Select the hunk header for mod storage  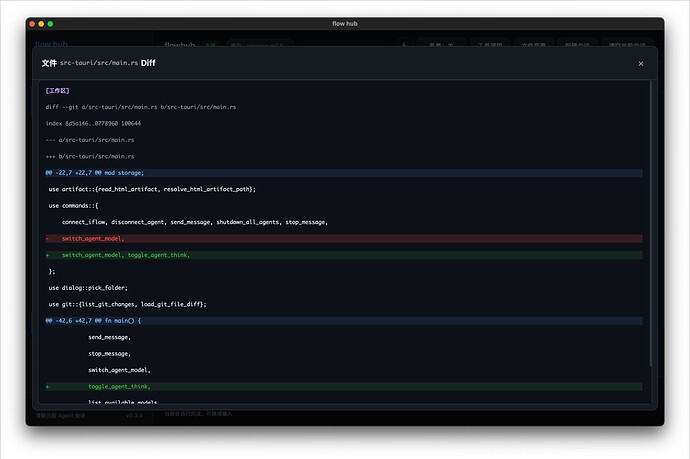(x=101, y=172)
